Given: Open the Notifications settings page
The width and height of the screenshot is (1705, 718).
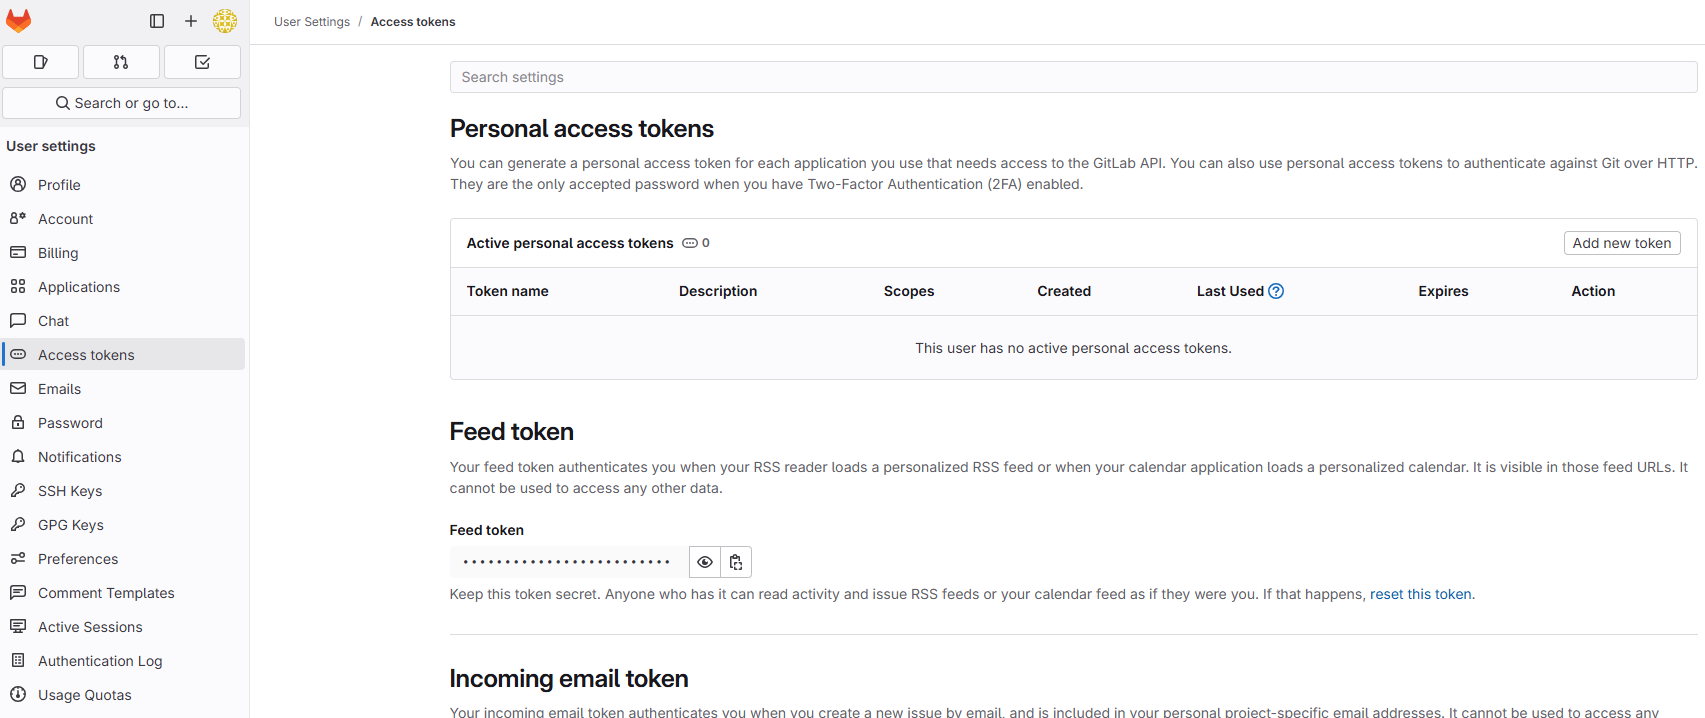Looking at the screenshot, I should pyautogui.click(x=80, y=457).
